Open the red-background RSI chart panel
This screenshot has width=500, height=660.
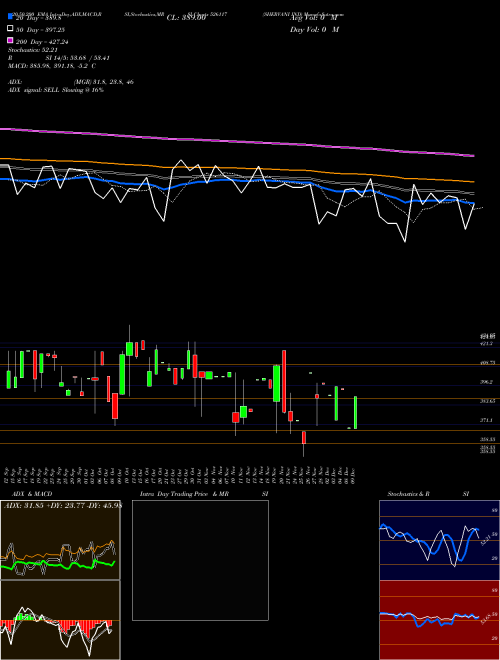[x=439, y=620]
